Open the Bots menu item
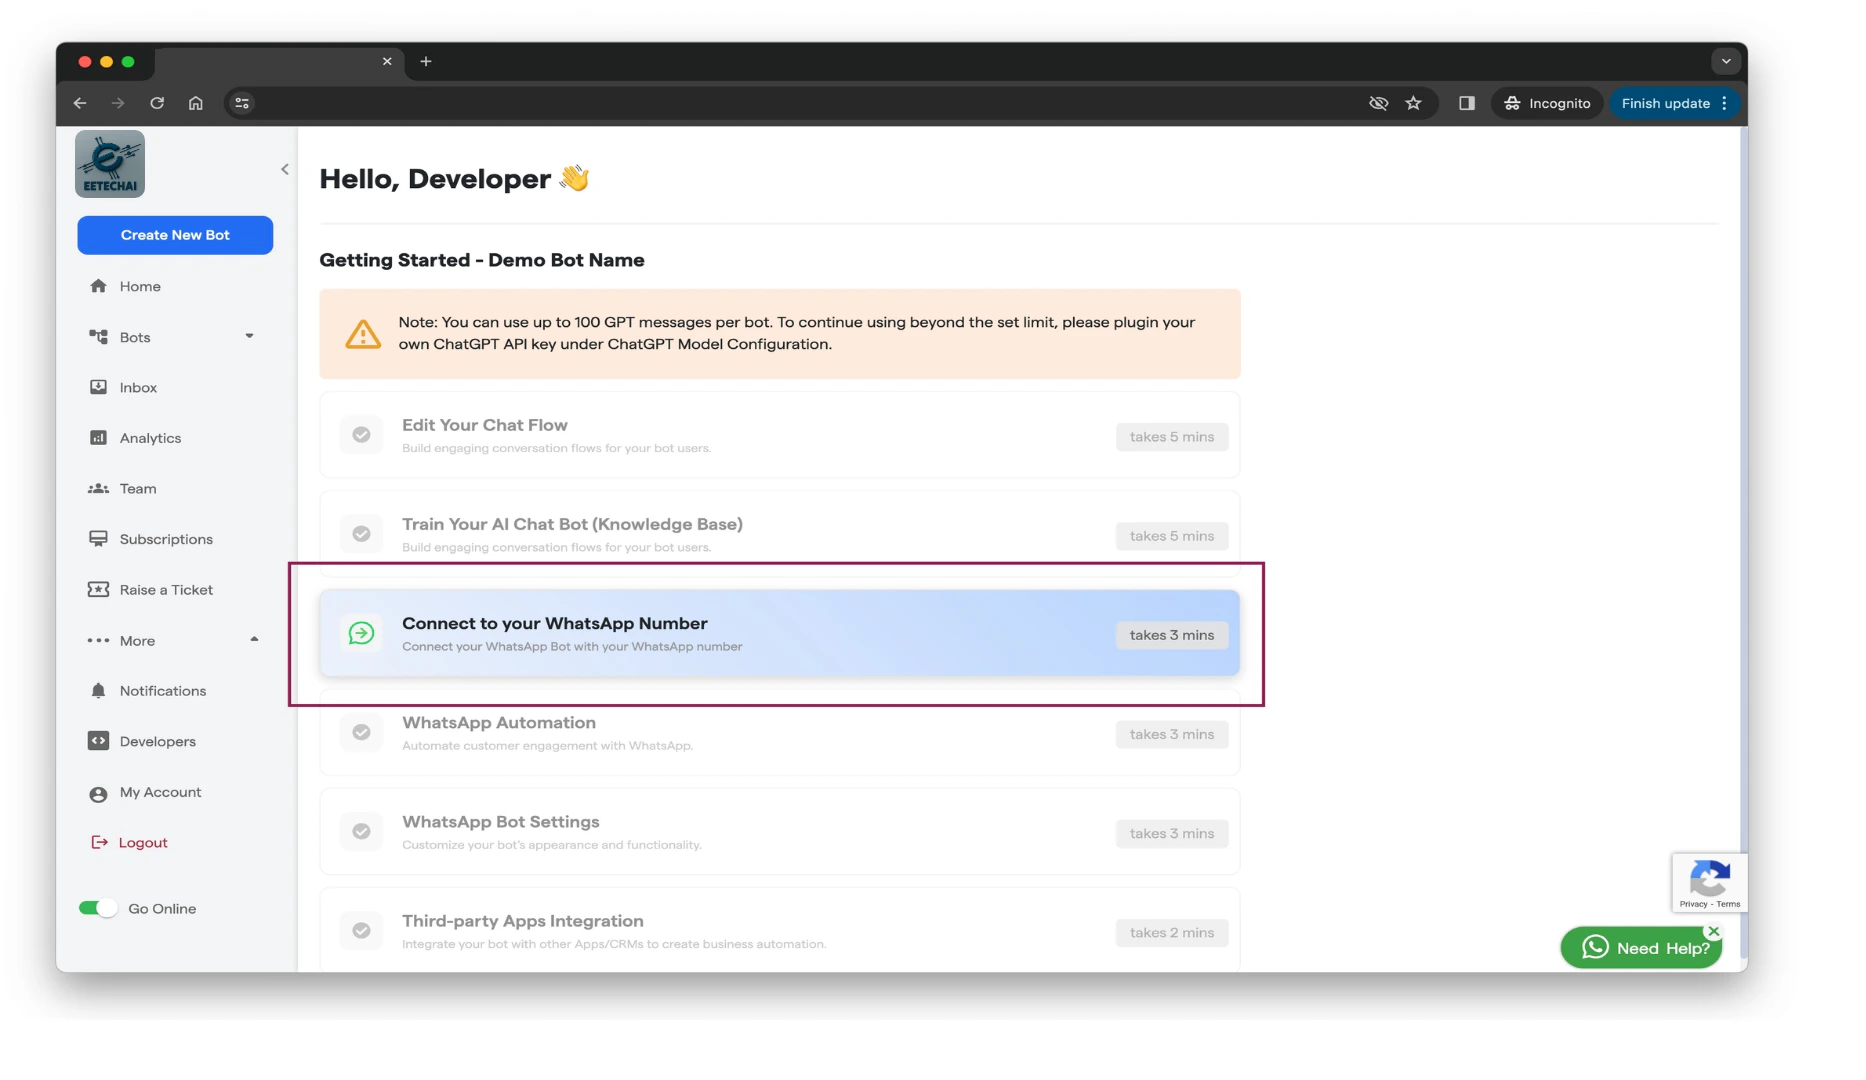Image resolution: width=1866 pixels, height=1080 pixels. click(x=135, y=337)
